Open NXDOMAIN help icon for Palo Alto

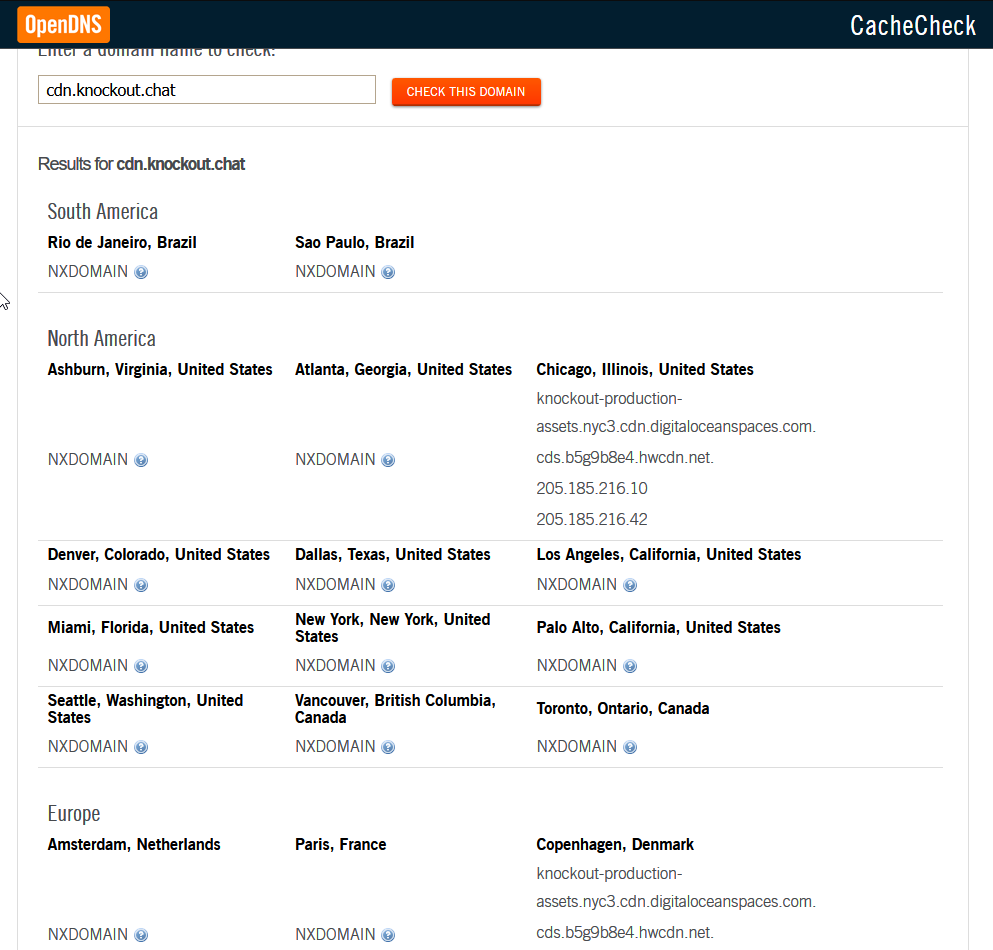click(x=630, y=666)
